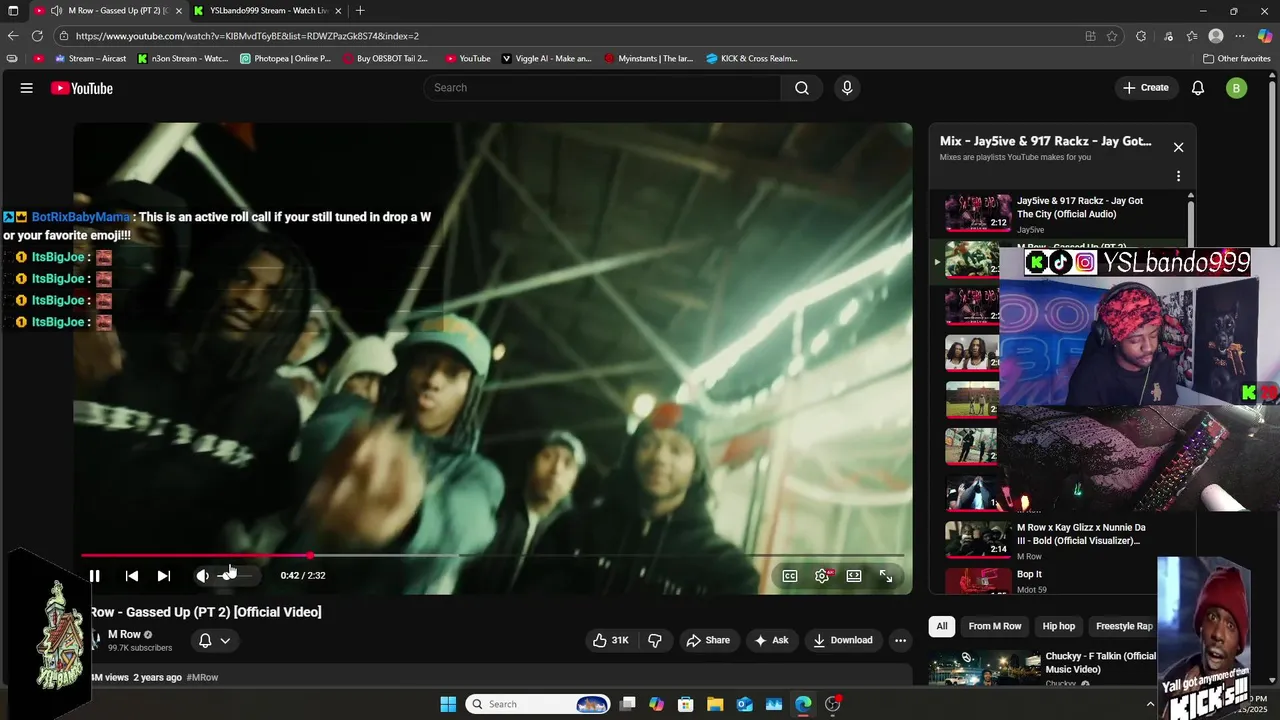Click the Windows taskbar search box
Screen dimensions: 1280x720
click(538, 704)
